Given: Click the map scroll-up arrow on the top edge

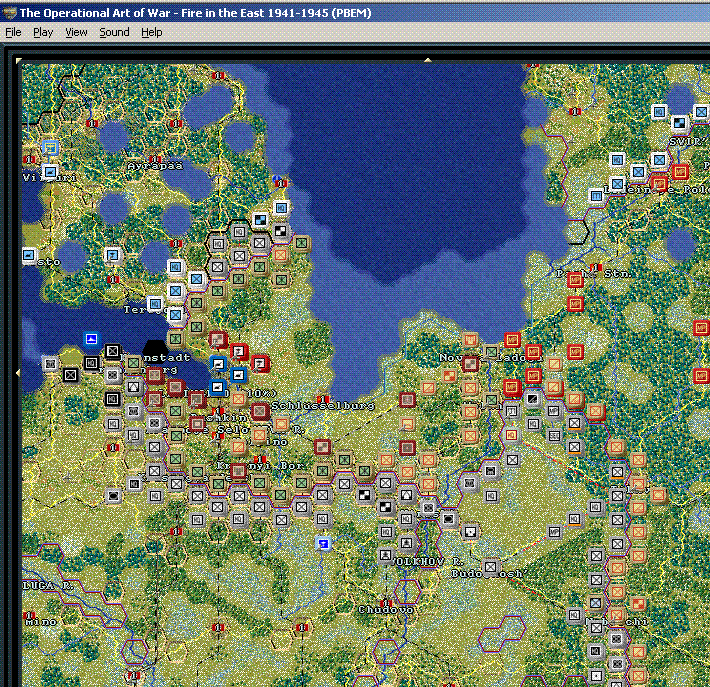Looking at the screenshot, I should 427,59.
